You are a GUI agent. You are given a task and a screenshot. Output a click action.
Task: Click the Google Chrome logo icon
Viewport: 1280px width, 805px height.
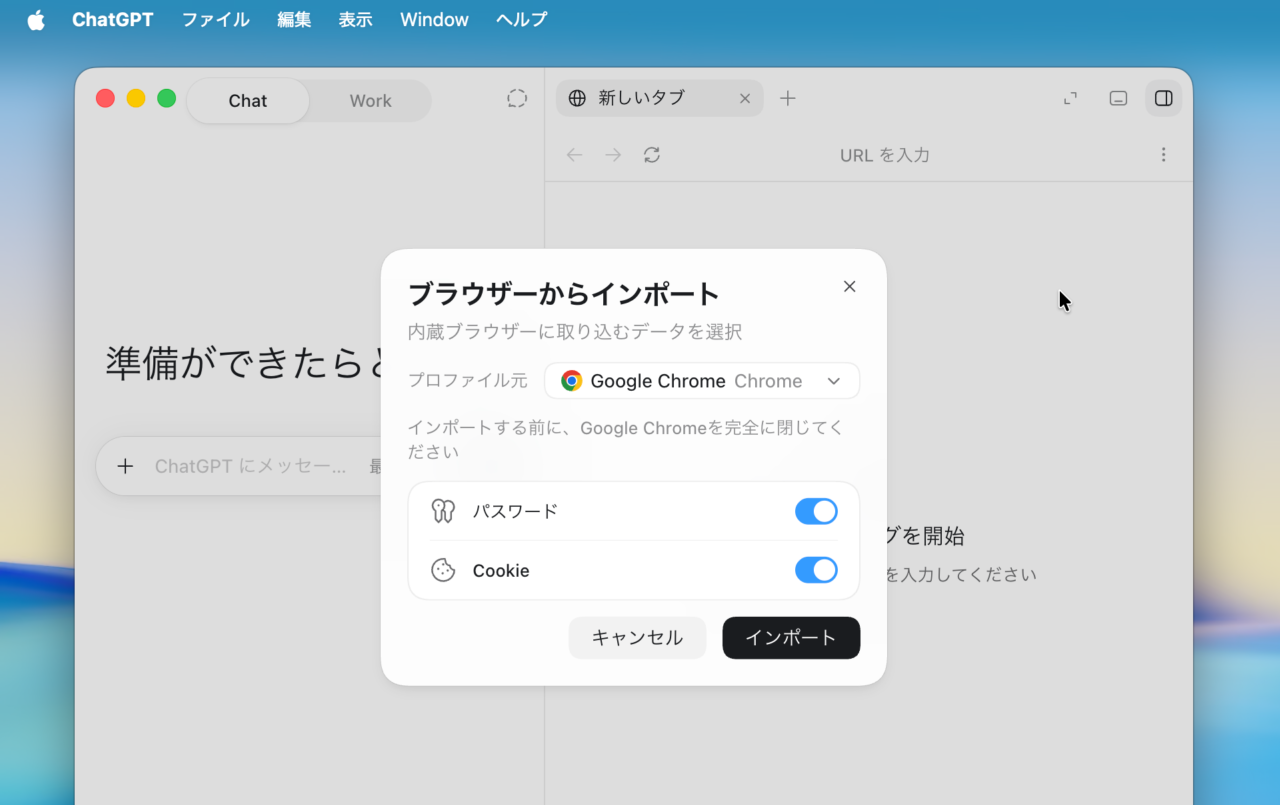click(x=572, y=381)
